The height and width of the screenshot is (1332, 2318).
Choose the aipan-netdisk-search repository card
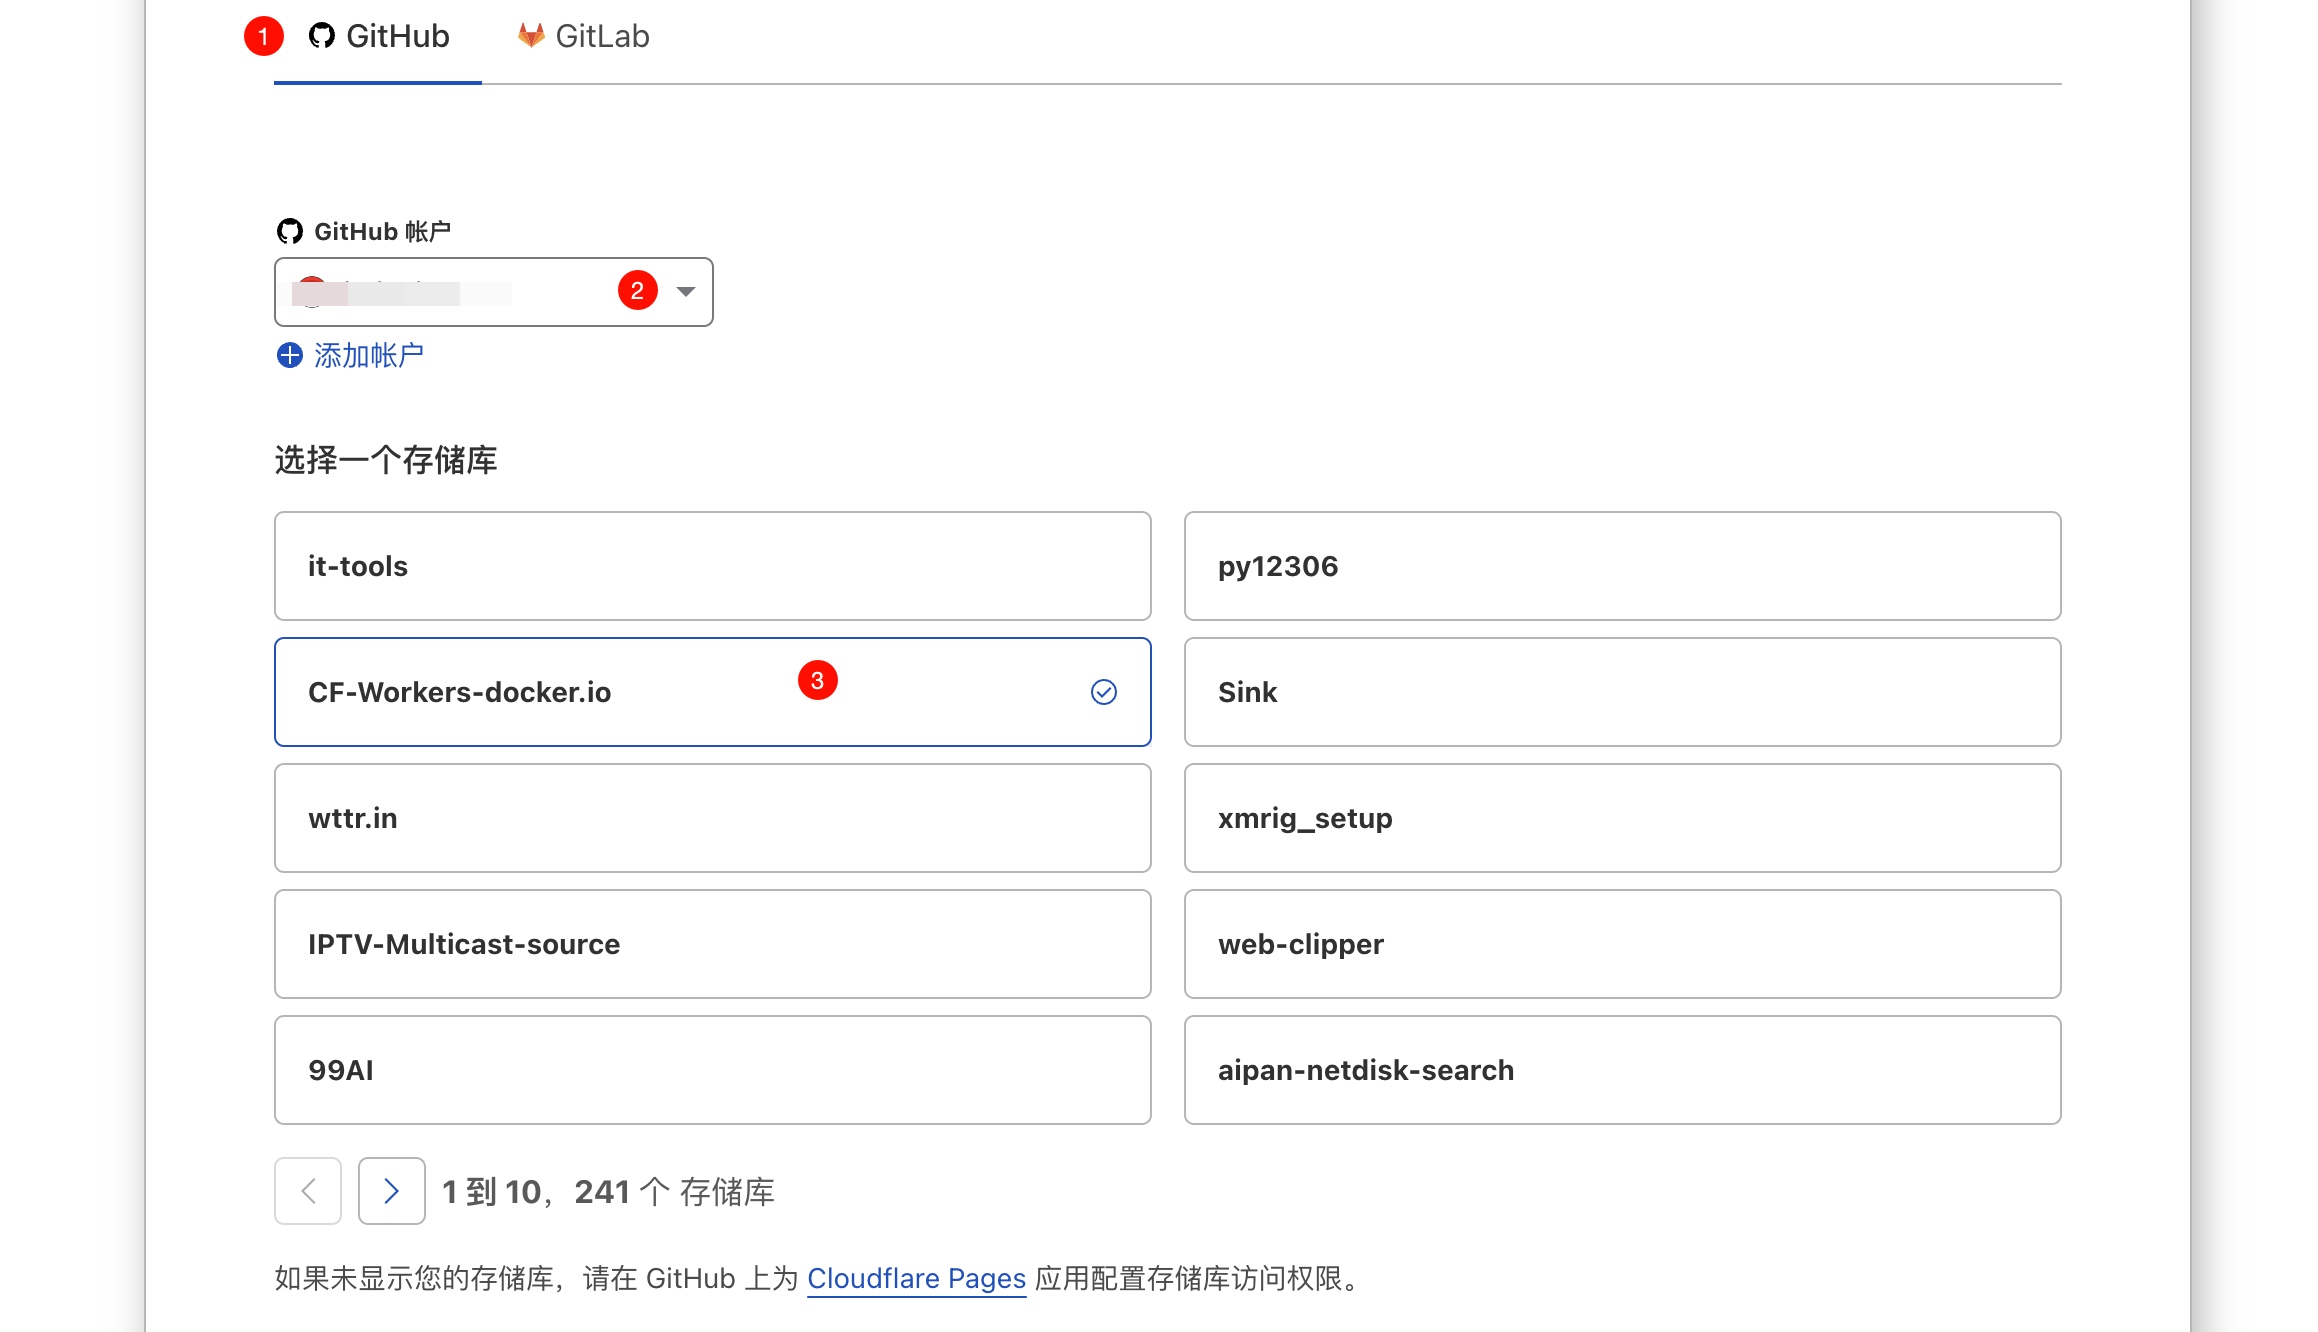click(1621, 1070)
